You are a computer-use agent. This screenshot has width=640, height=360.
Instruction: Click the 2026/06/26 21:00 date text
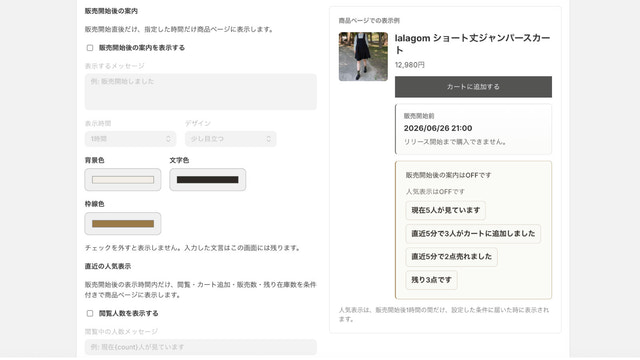tap(438, 128)
